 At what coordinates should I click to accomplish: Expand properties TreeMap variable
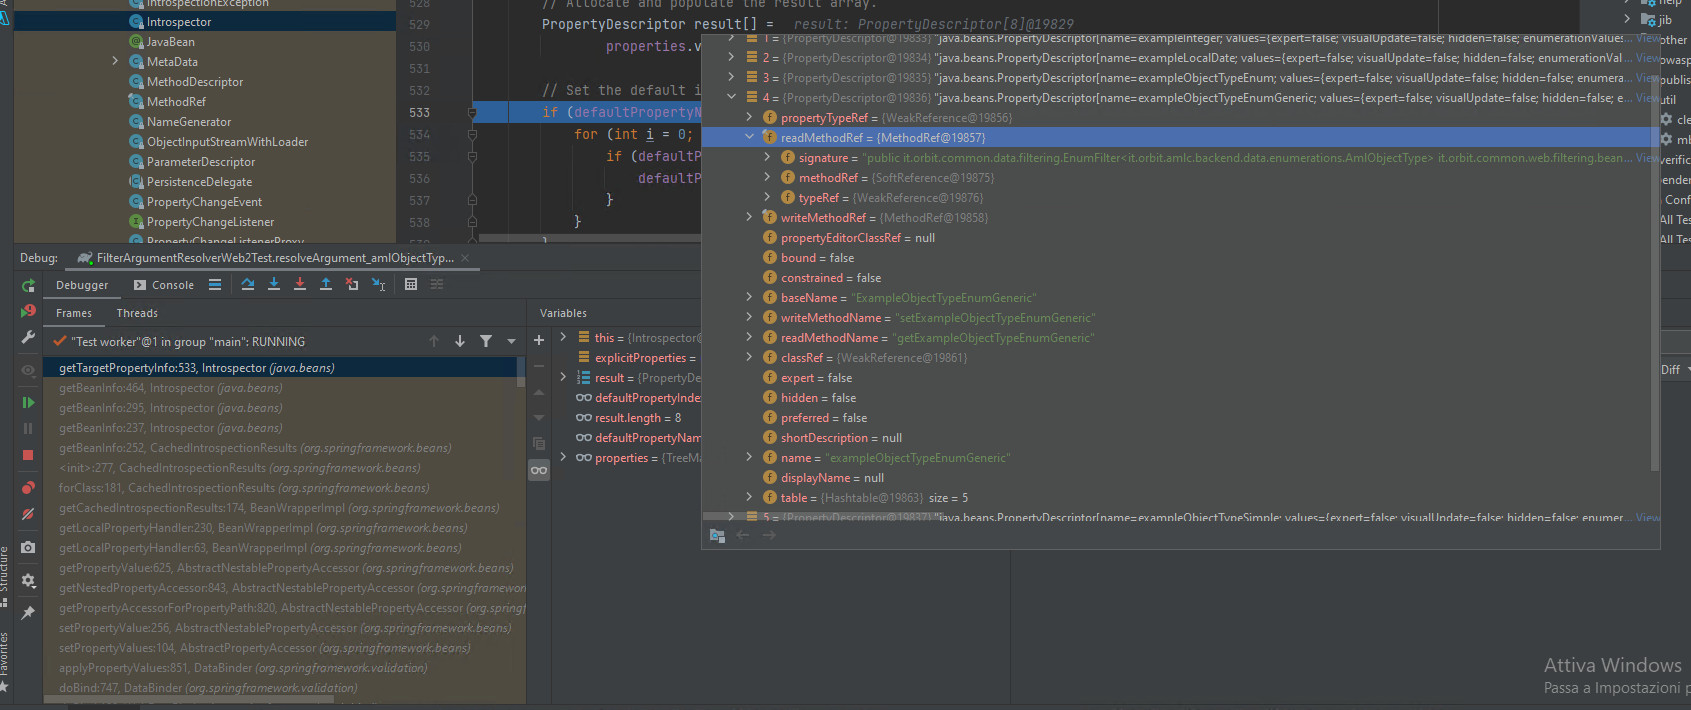coord(563,457)
